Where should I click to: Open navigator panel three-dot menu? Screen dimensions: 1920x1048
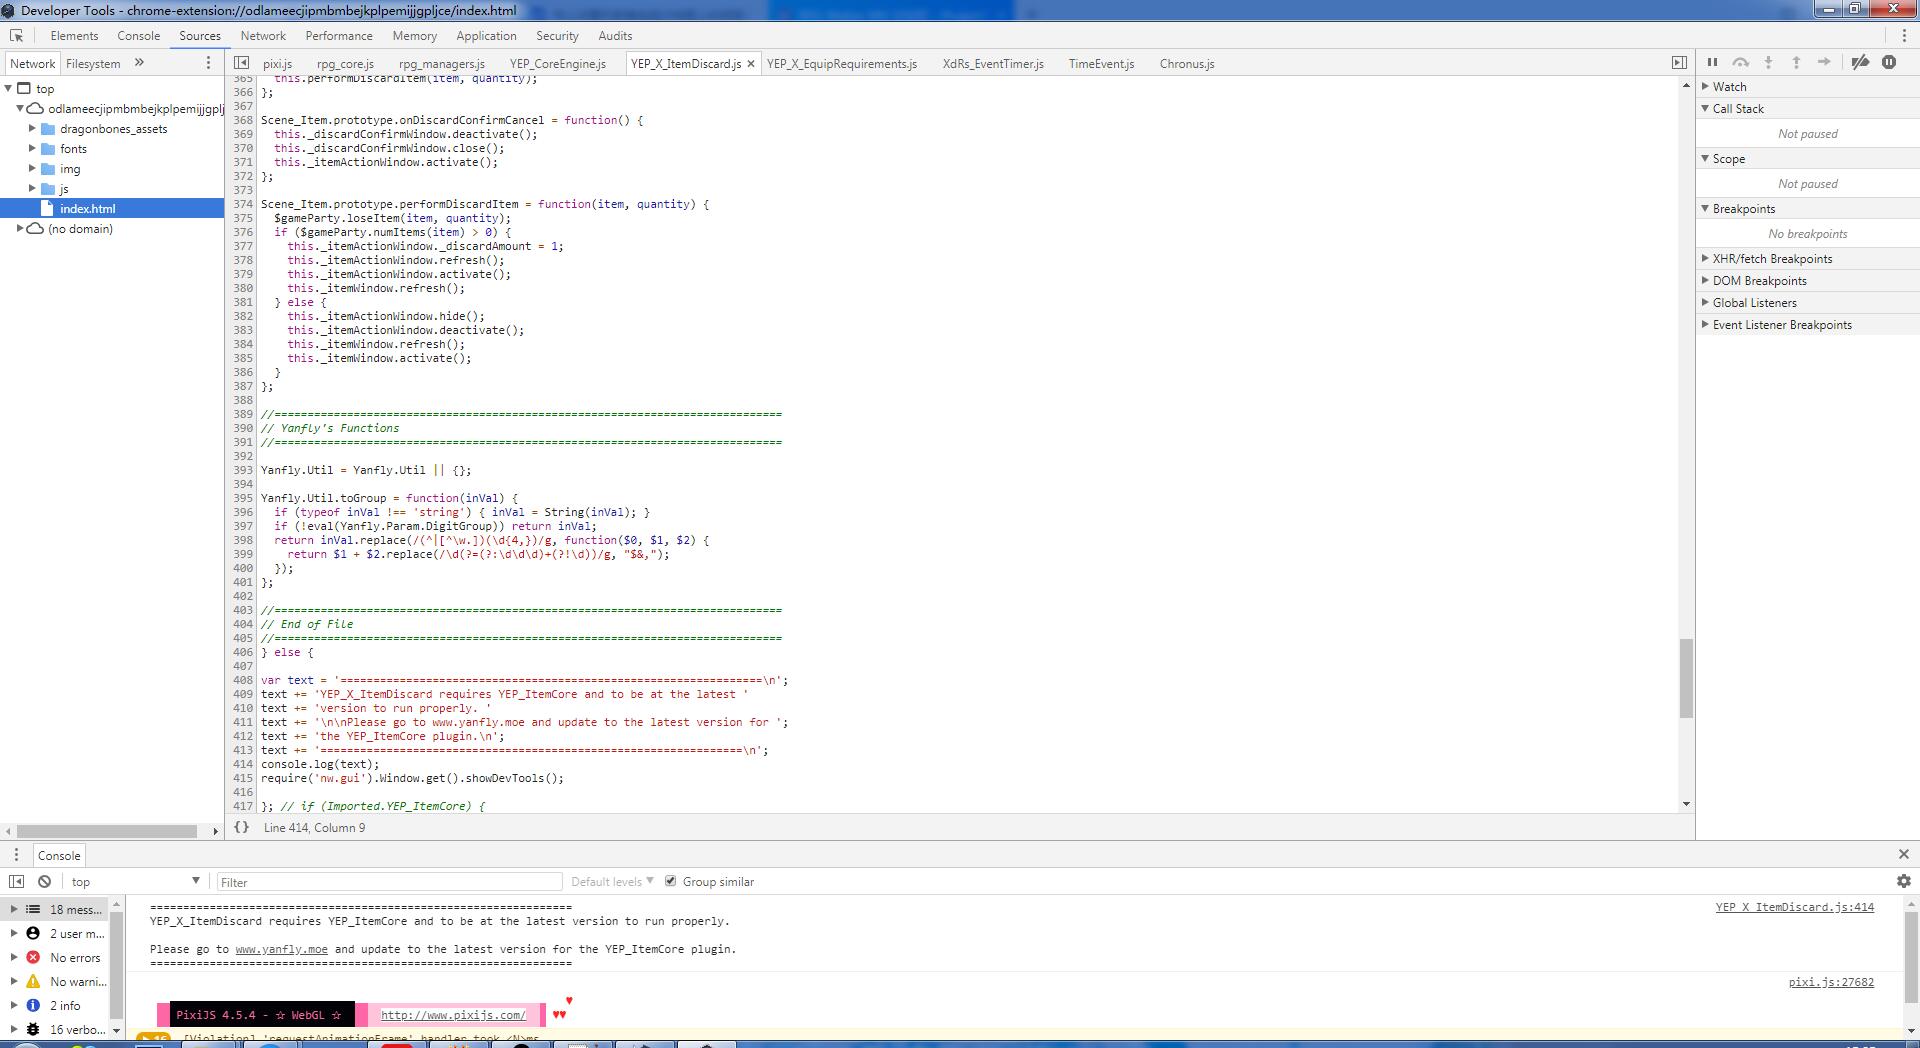pos(208,62)
